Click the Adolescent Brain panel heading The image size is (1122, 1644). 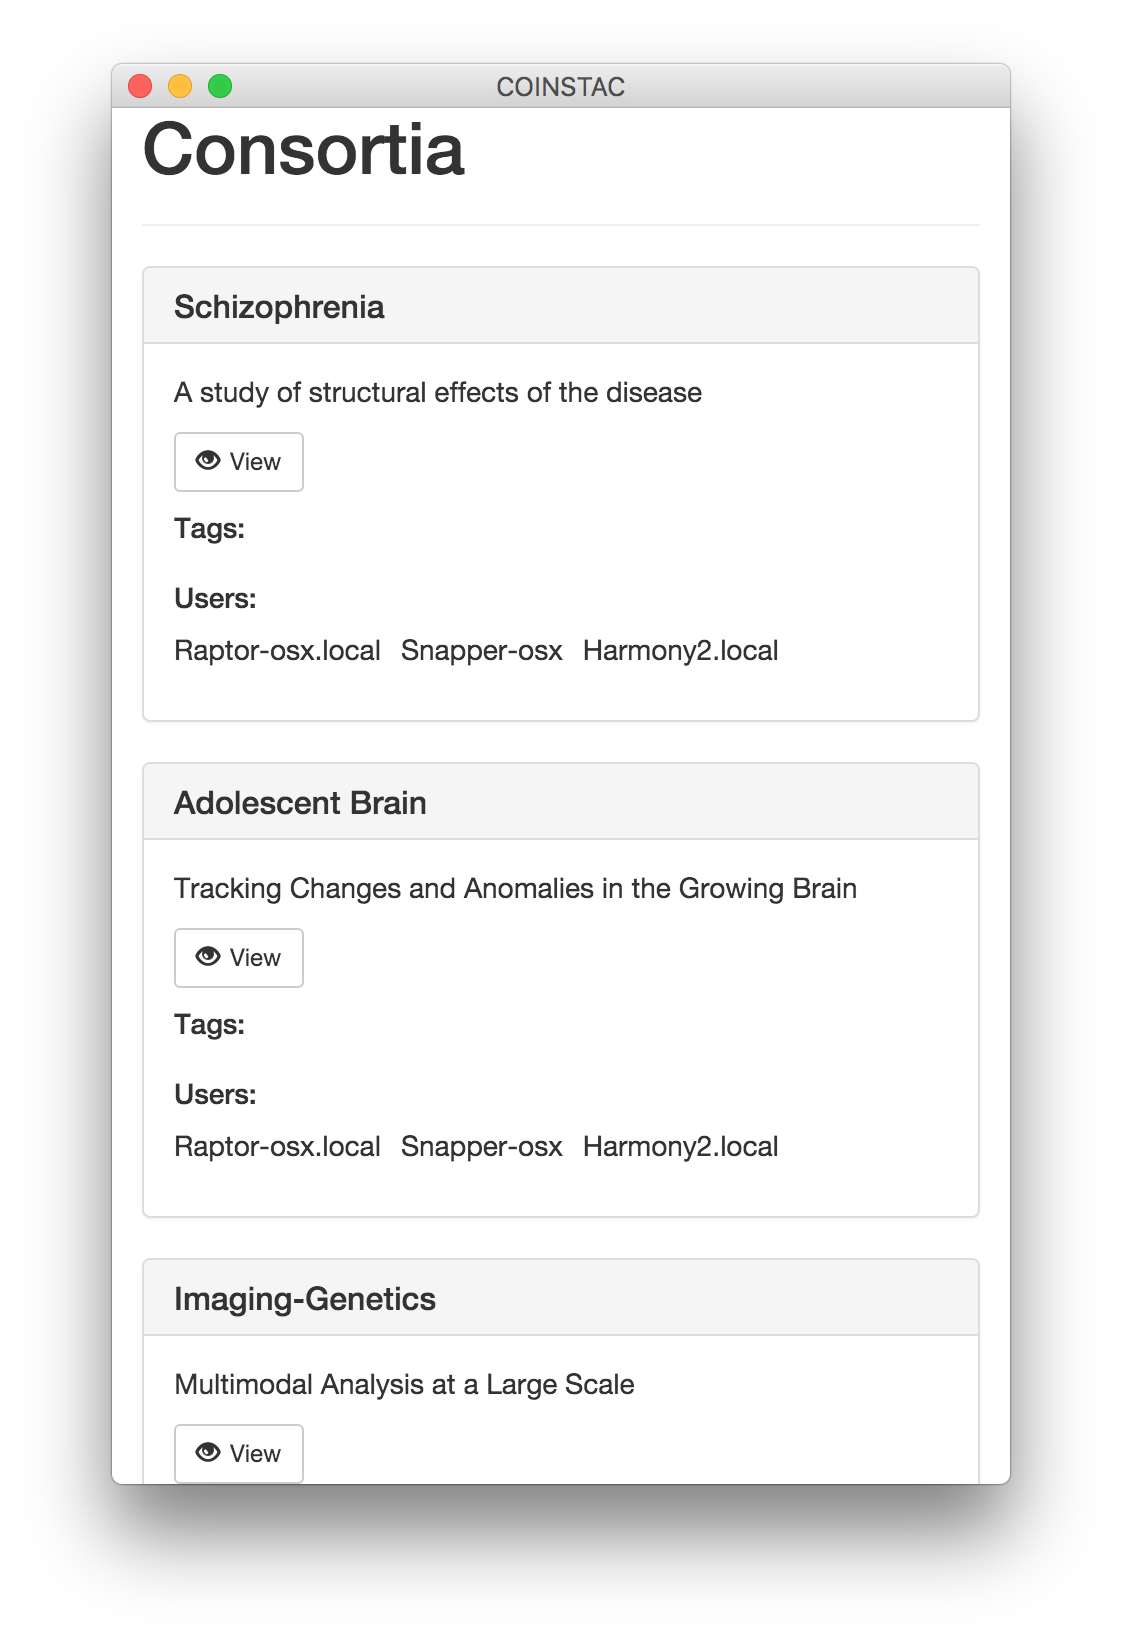(x=300, y=803)
